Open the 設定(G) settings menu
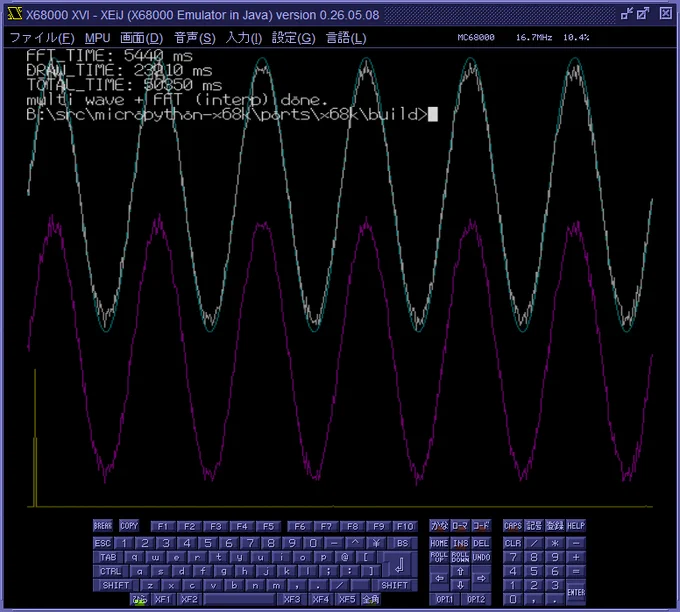This screenshot has height=612, width=680. click(x=294, y=38)
